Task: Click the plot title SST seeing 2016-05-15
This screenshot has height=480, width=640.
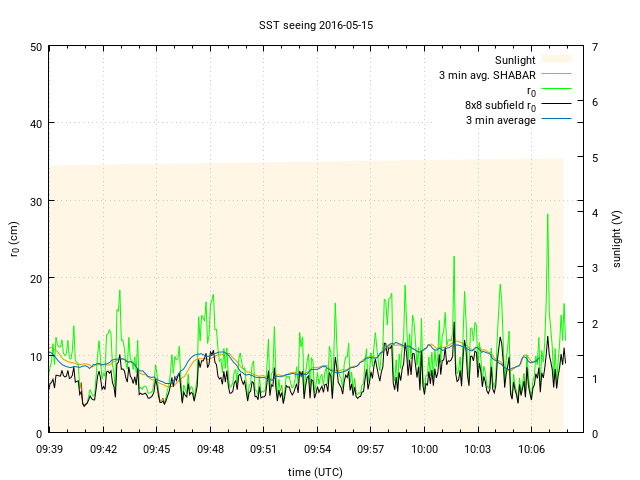Action: [320, 25]
